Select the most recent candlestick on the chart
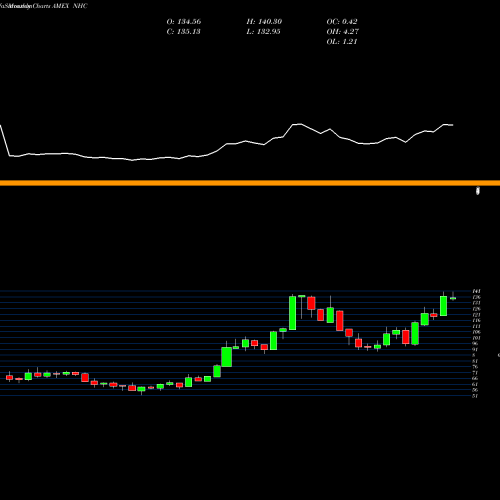 [x=453, y=298]
